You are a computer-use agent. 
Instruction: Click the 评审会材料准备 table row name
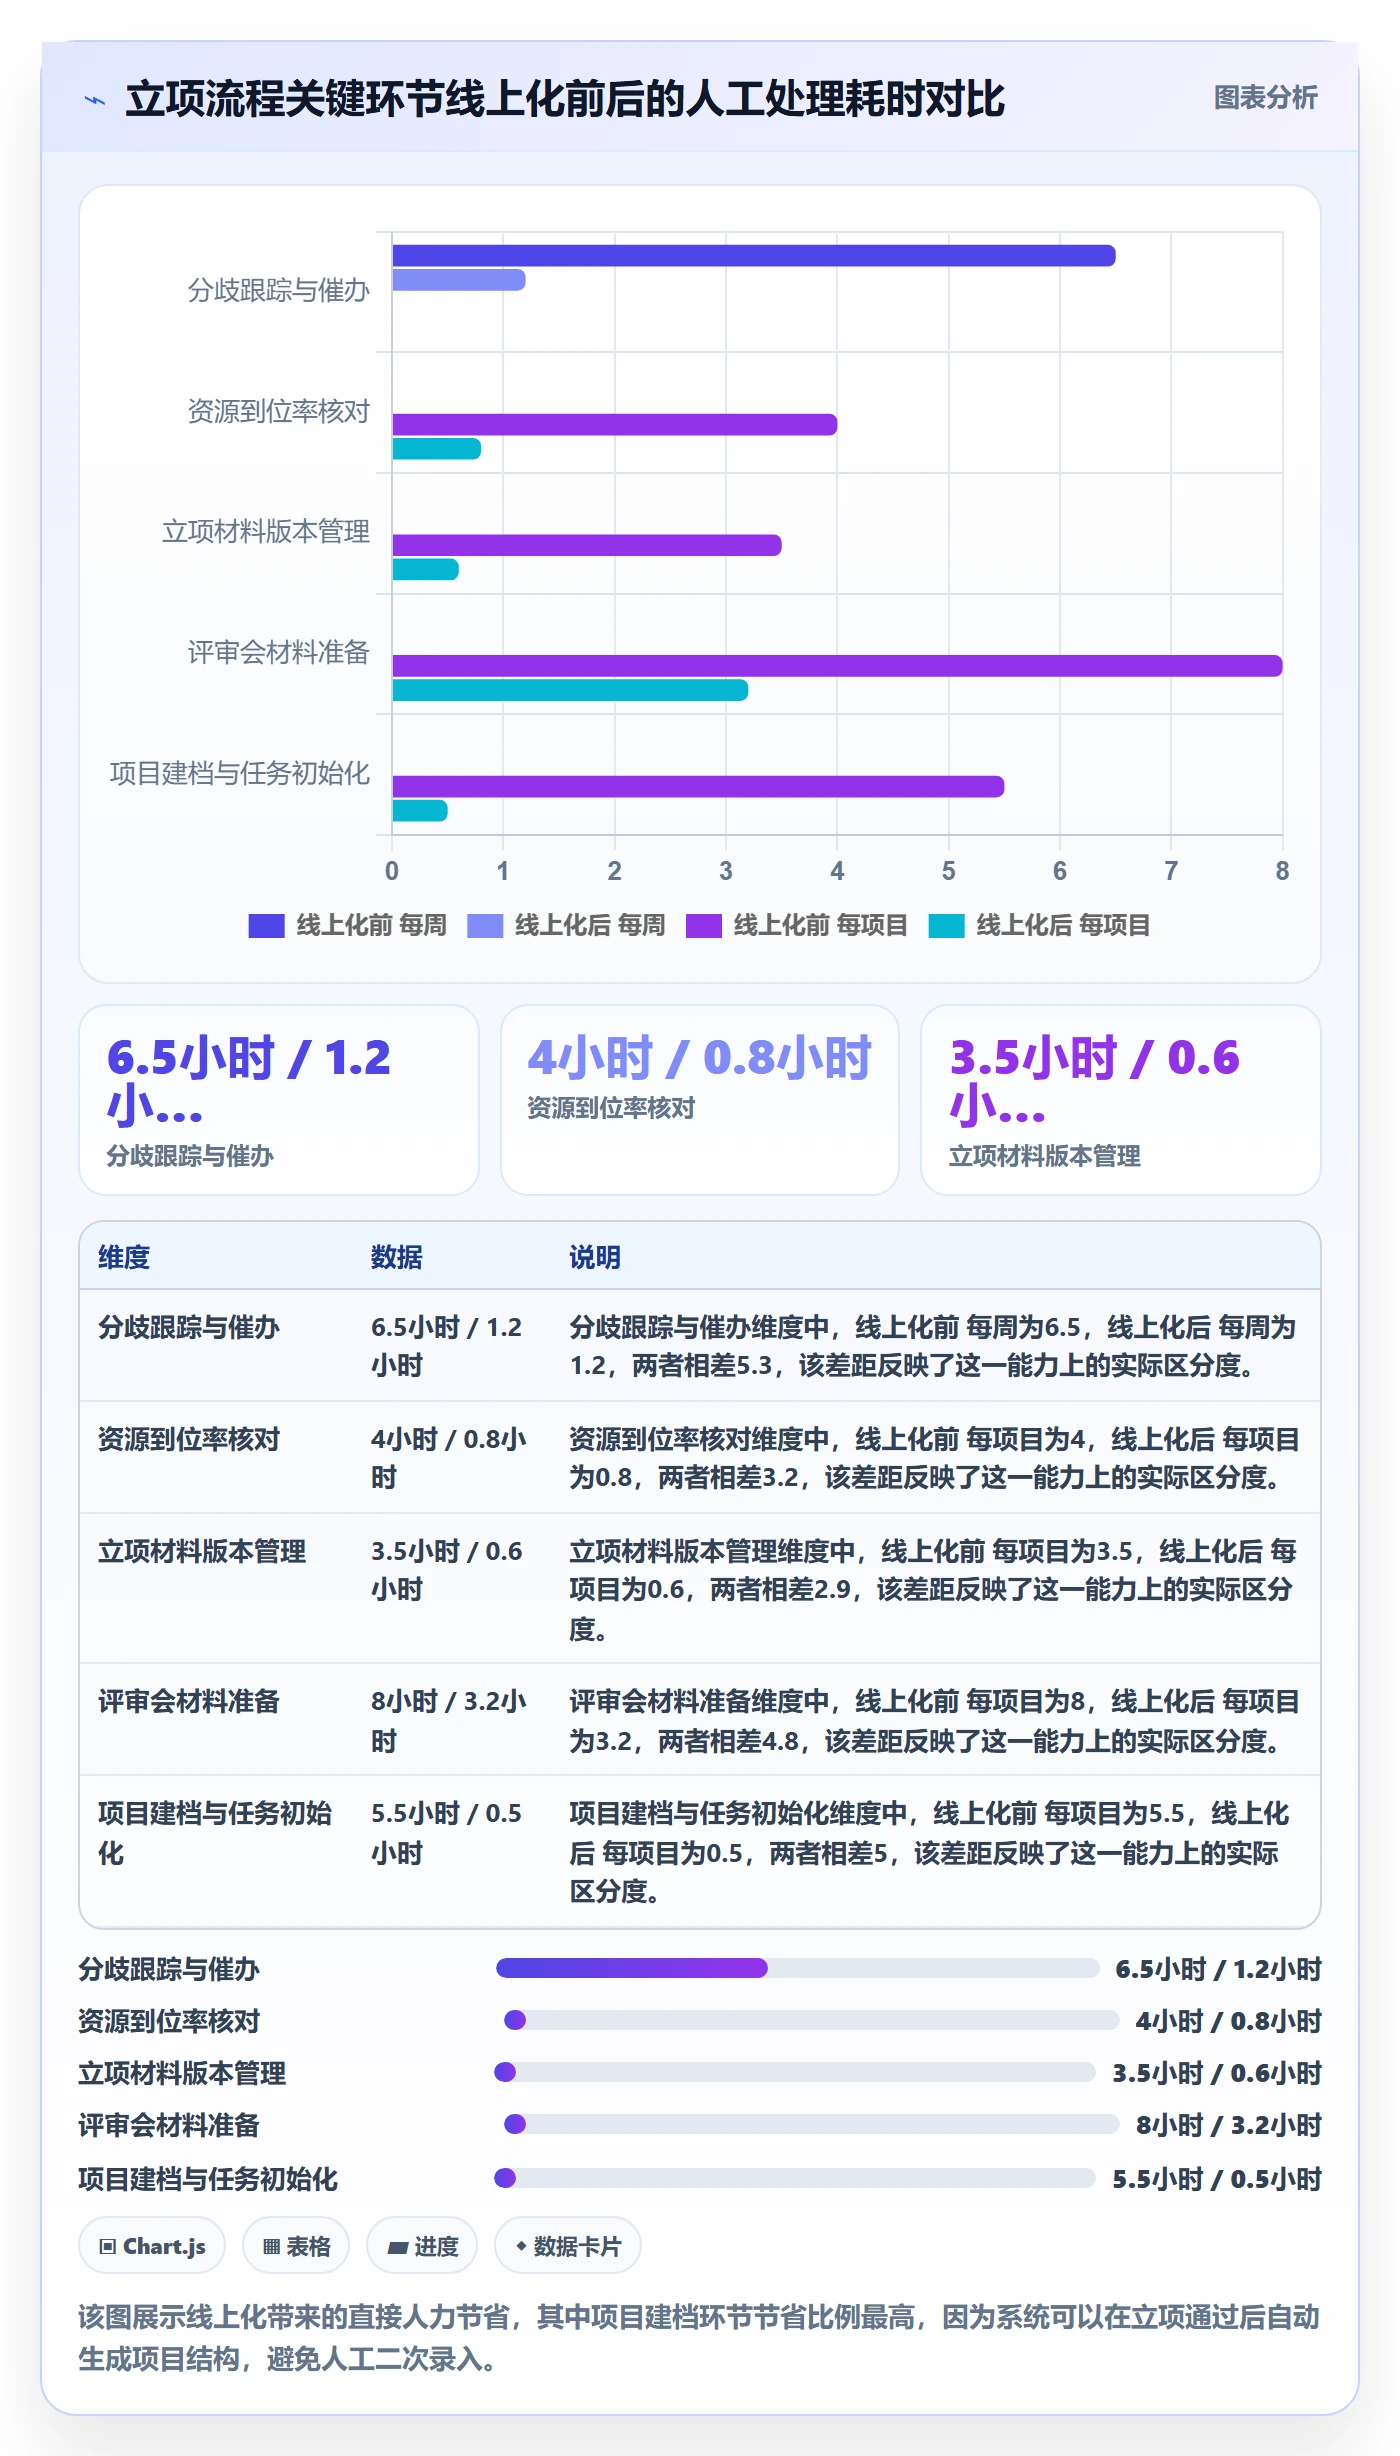188,1701
